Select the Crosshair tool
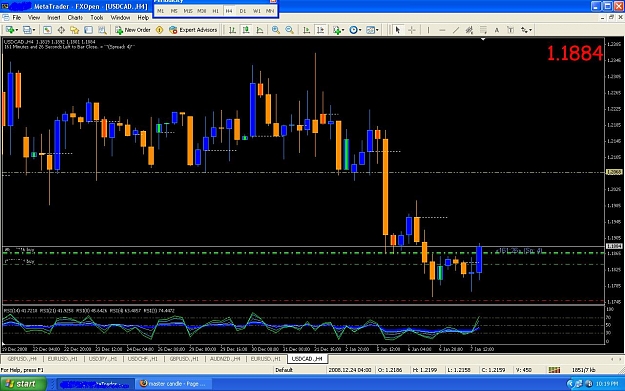The height and width of the screenshot is (391, 625). click(x=412, y=30)
